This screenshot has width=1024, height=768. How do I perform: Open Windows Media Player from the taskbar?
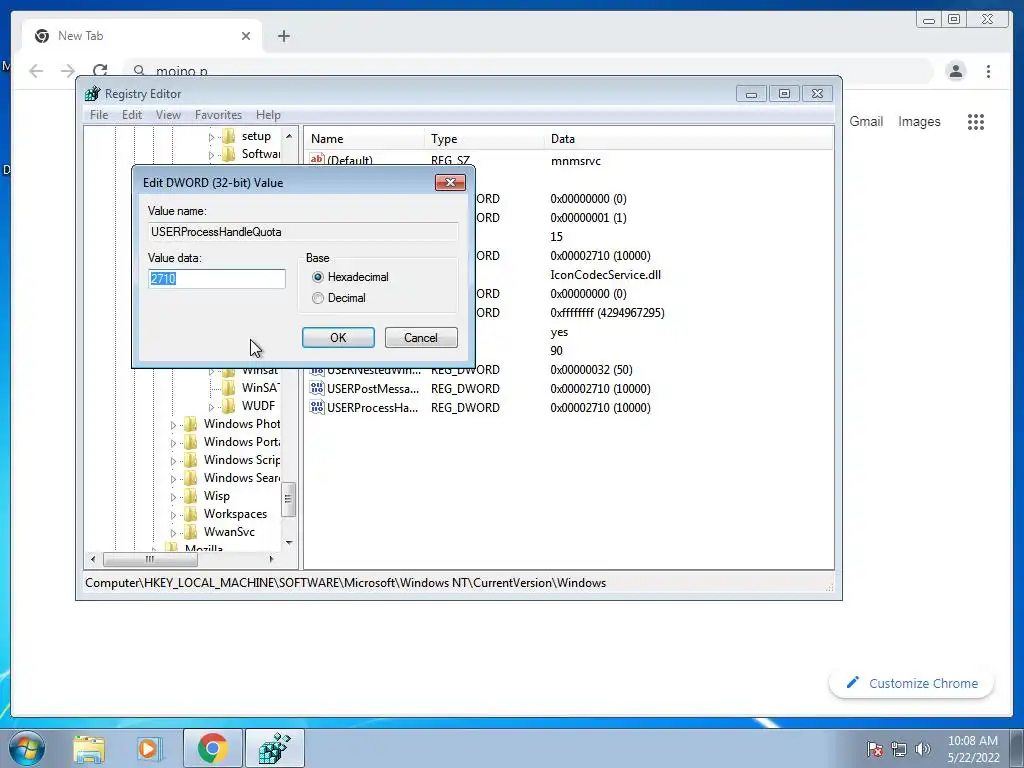tap(150, 749)
